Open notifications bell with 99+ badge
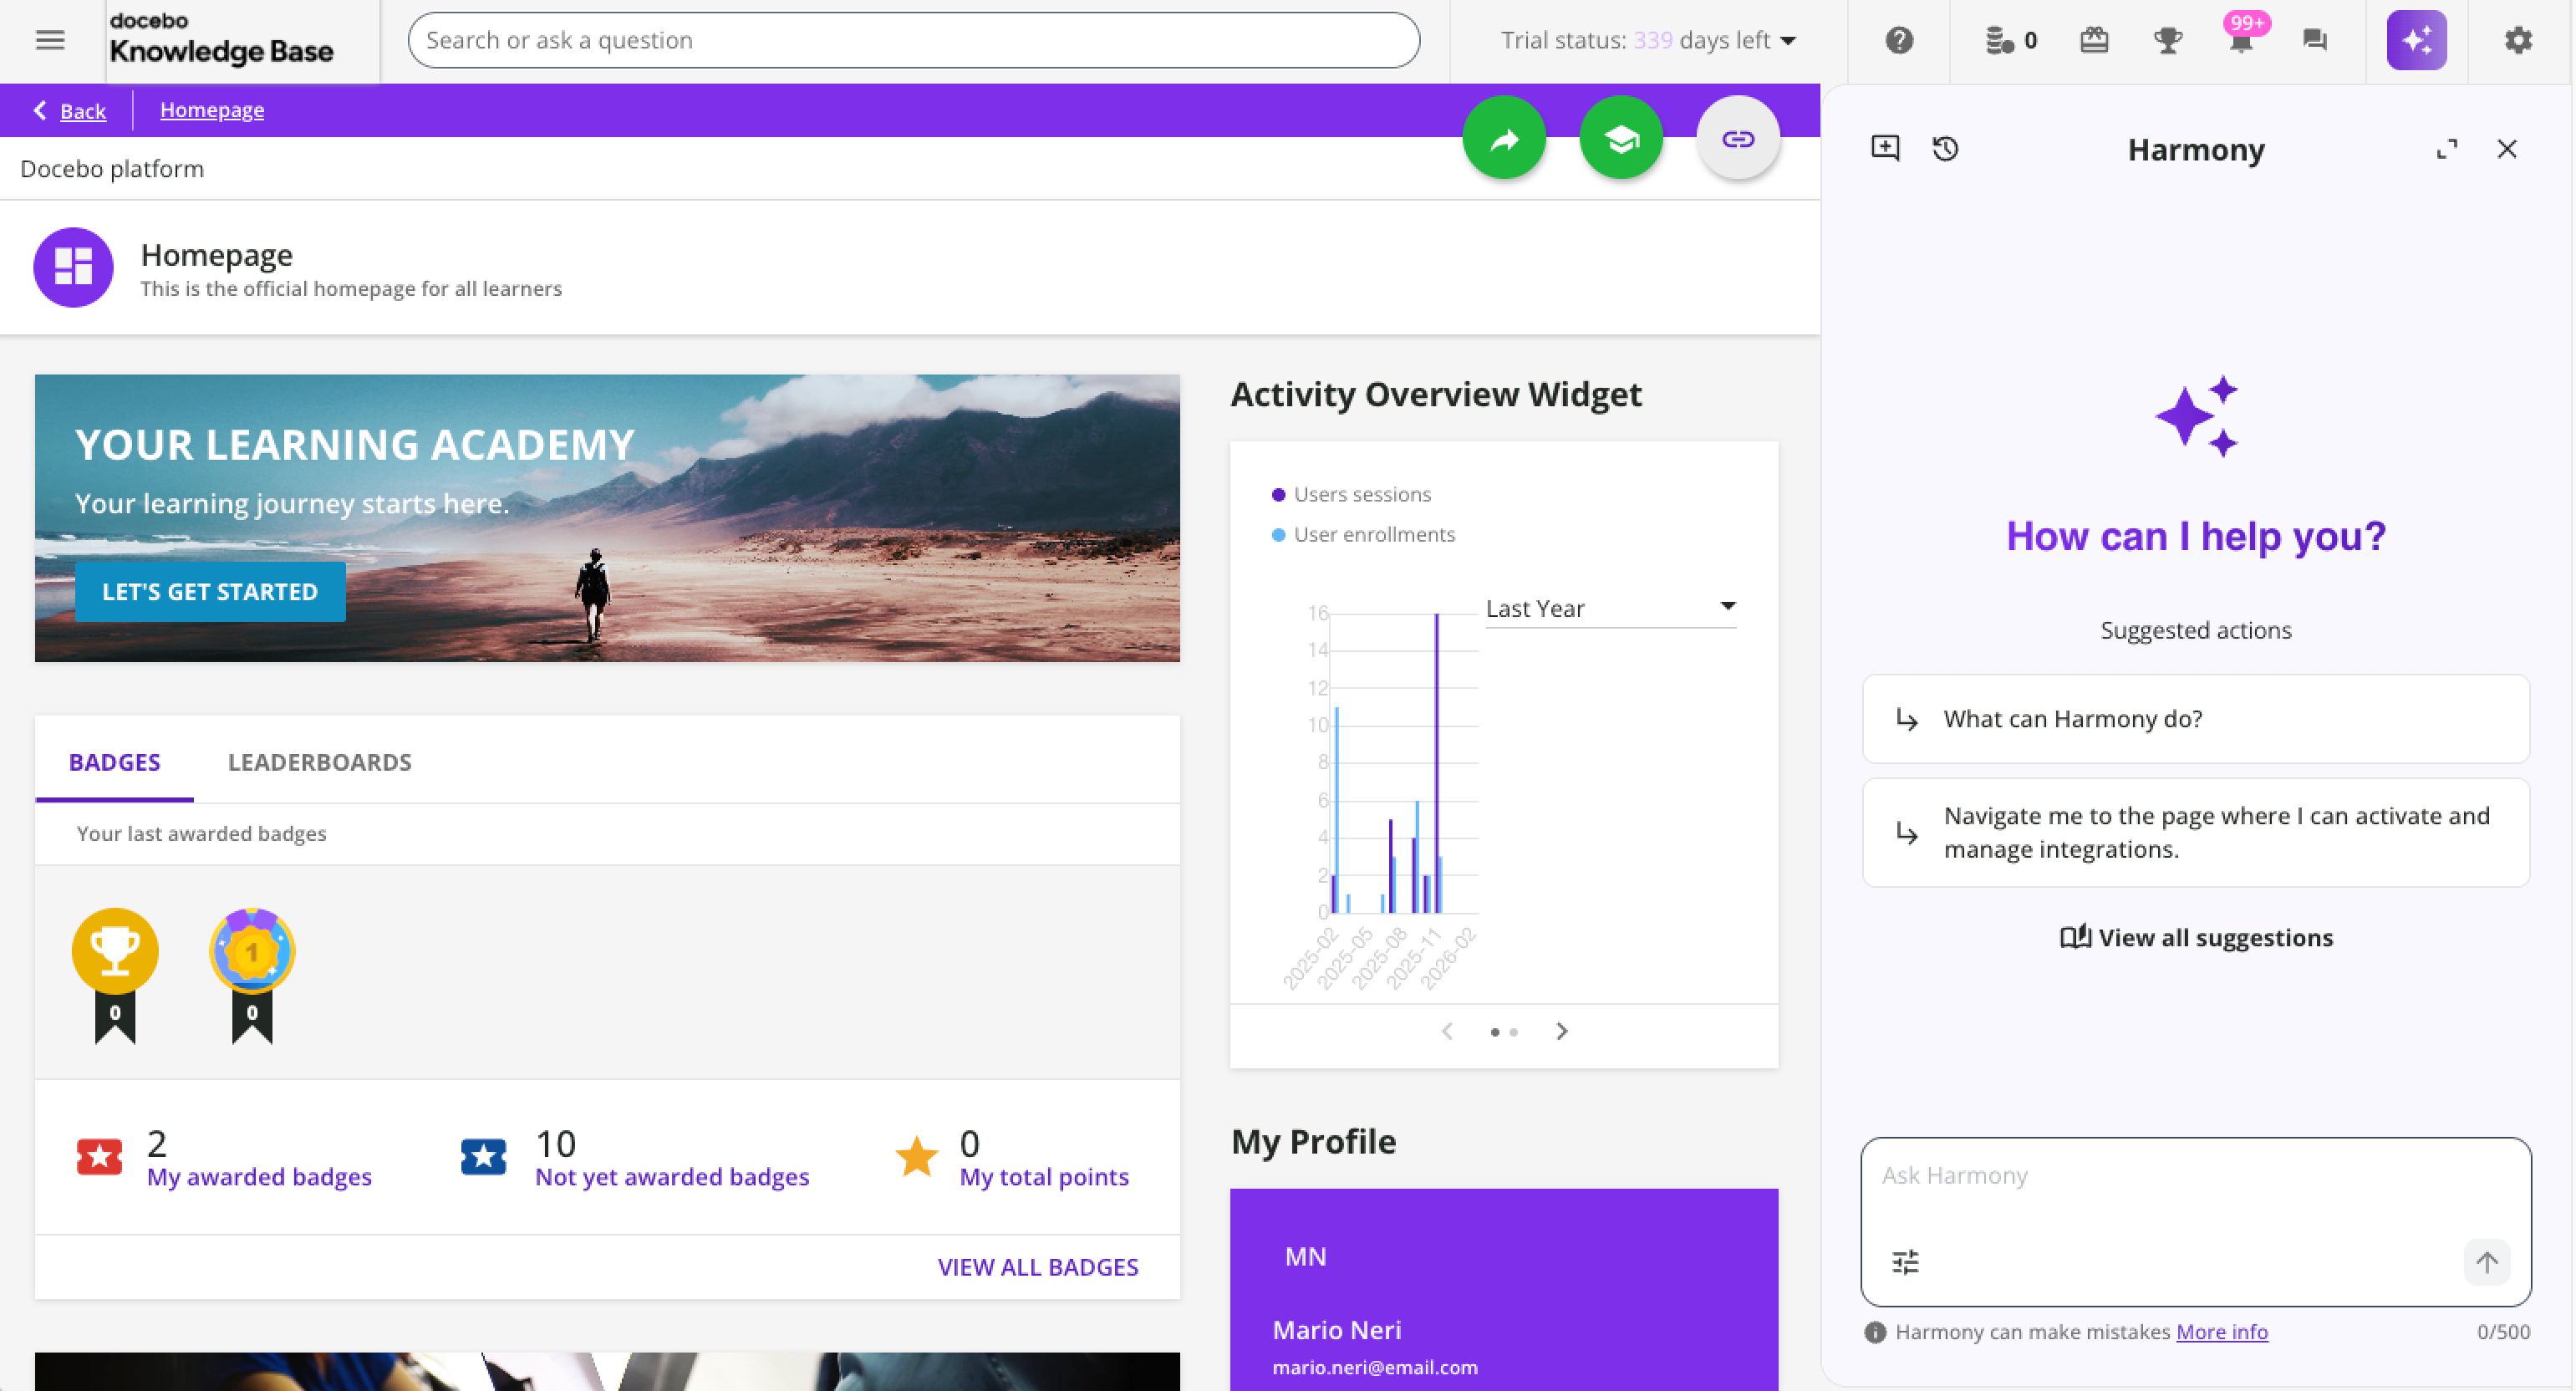 tap(2241, 40)
